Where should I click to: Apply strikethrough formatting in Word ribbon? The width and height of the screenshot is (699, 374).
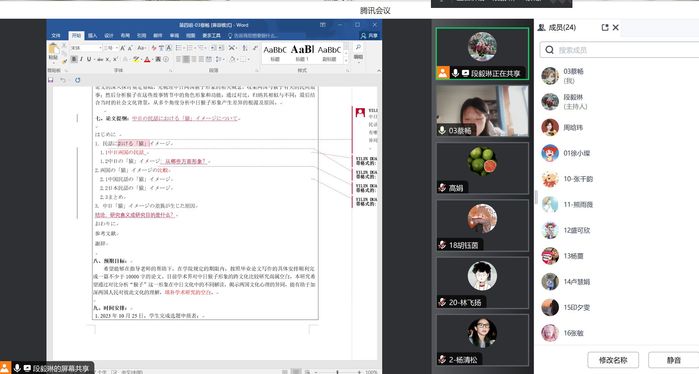[100, 59]
